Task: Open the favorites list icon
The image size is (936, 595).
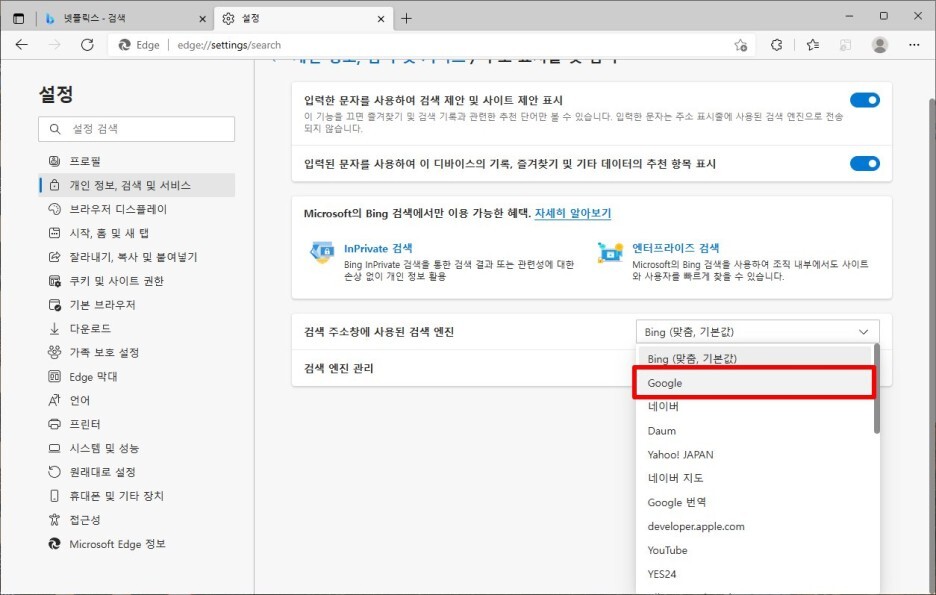Action: (812, 45)
